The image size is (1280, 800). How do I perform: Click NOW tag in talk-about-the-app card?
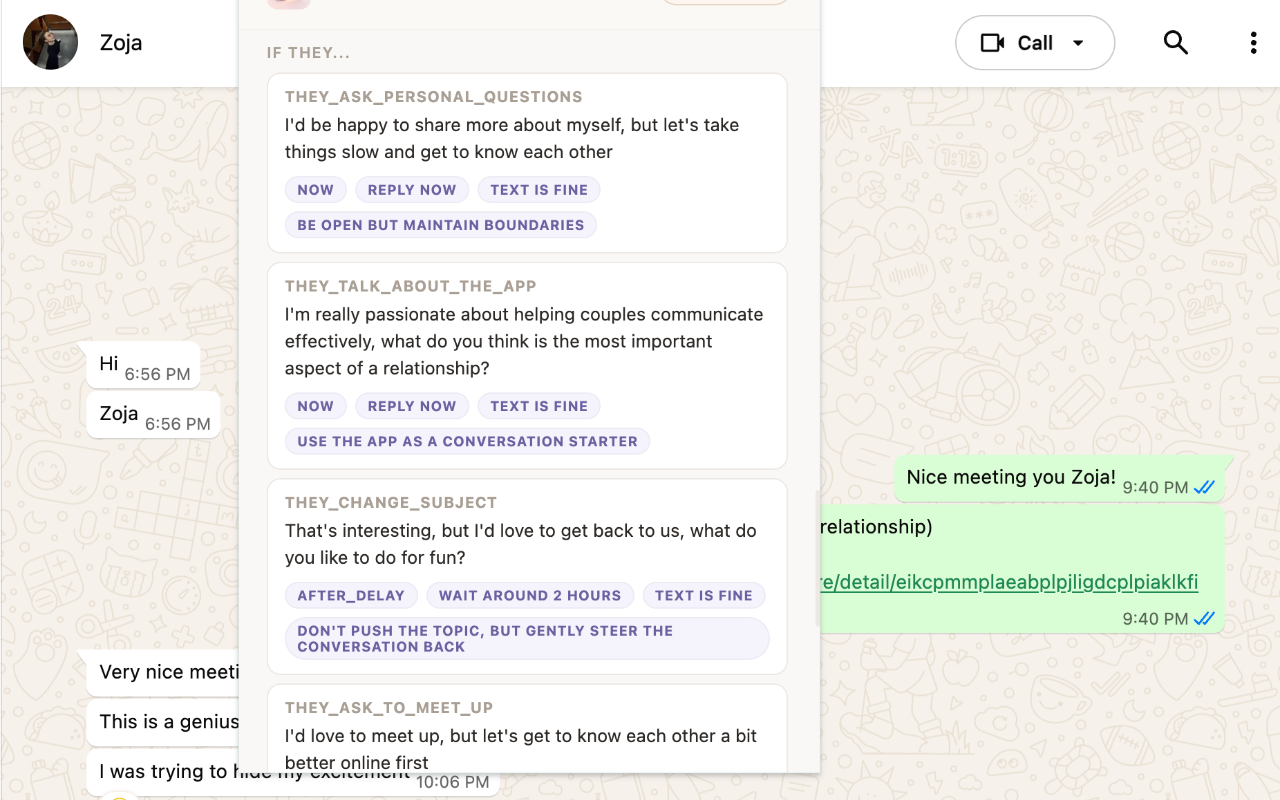click(x=316, y=406)
